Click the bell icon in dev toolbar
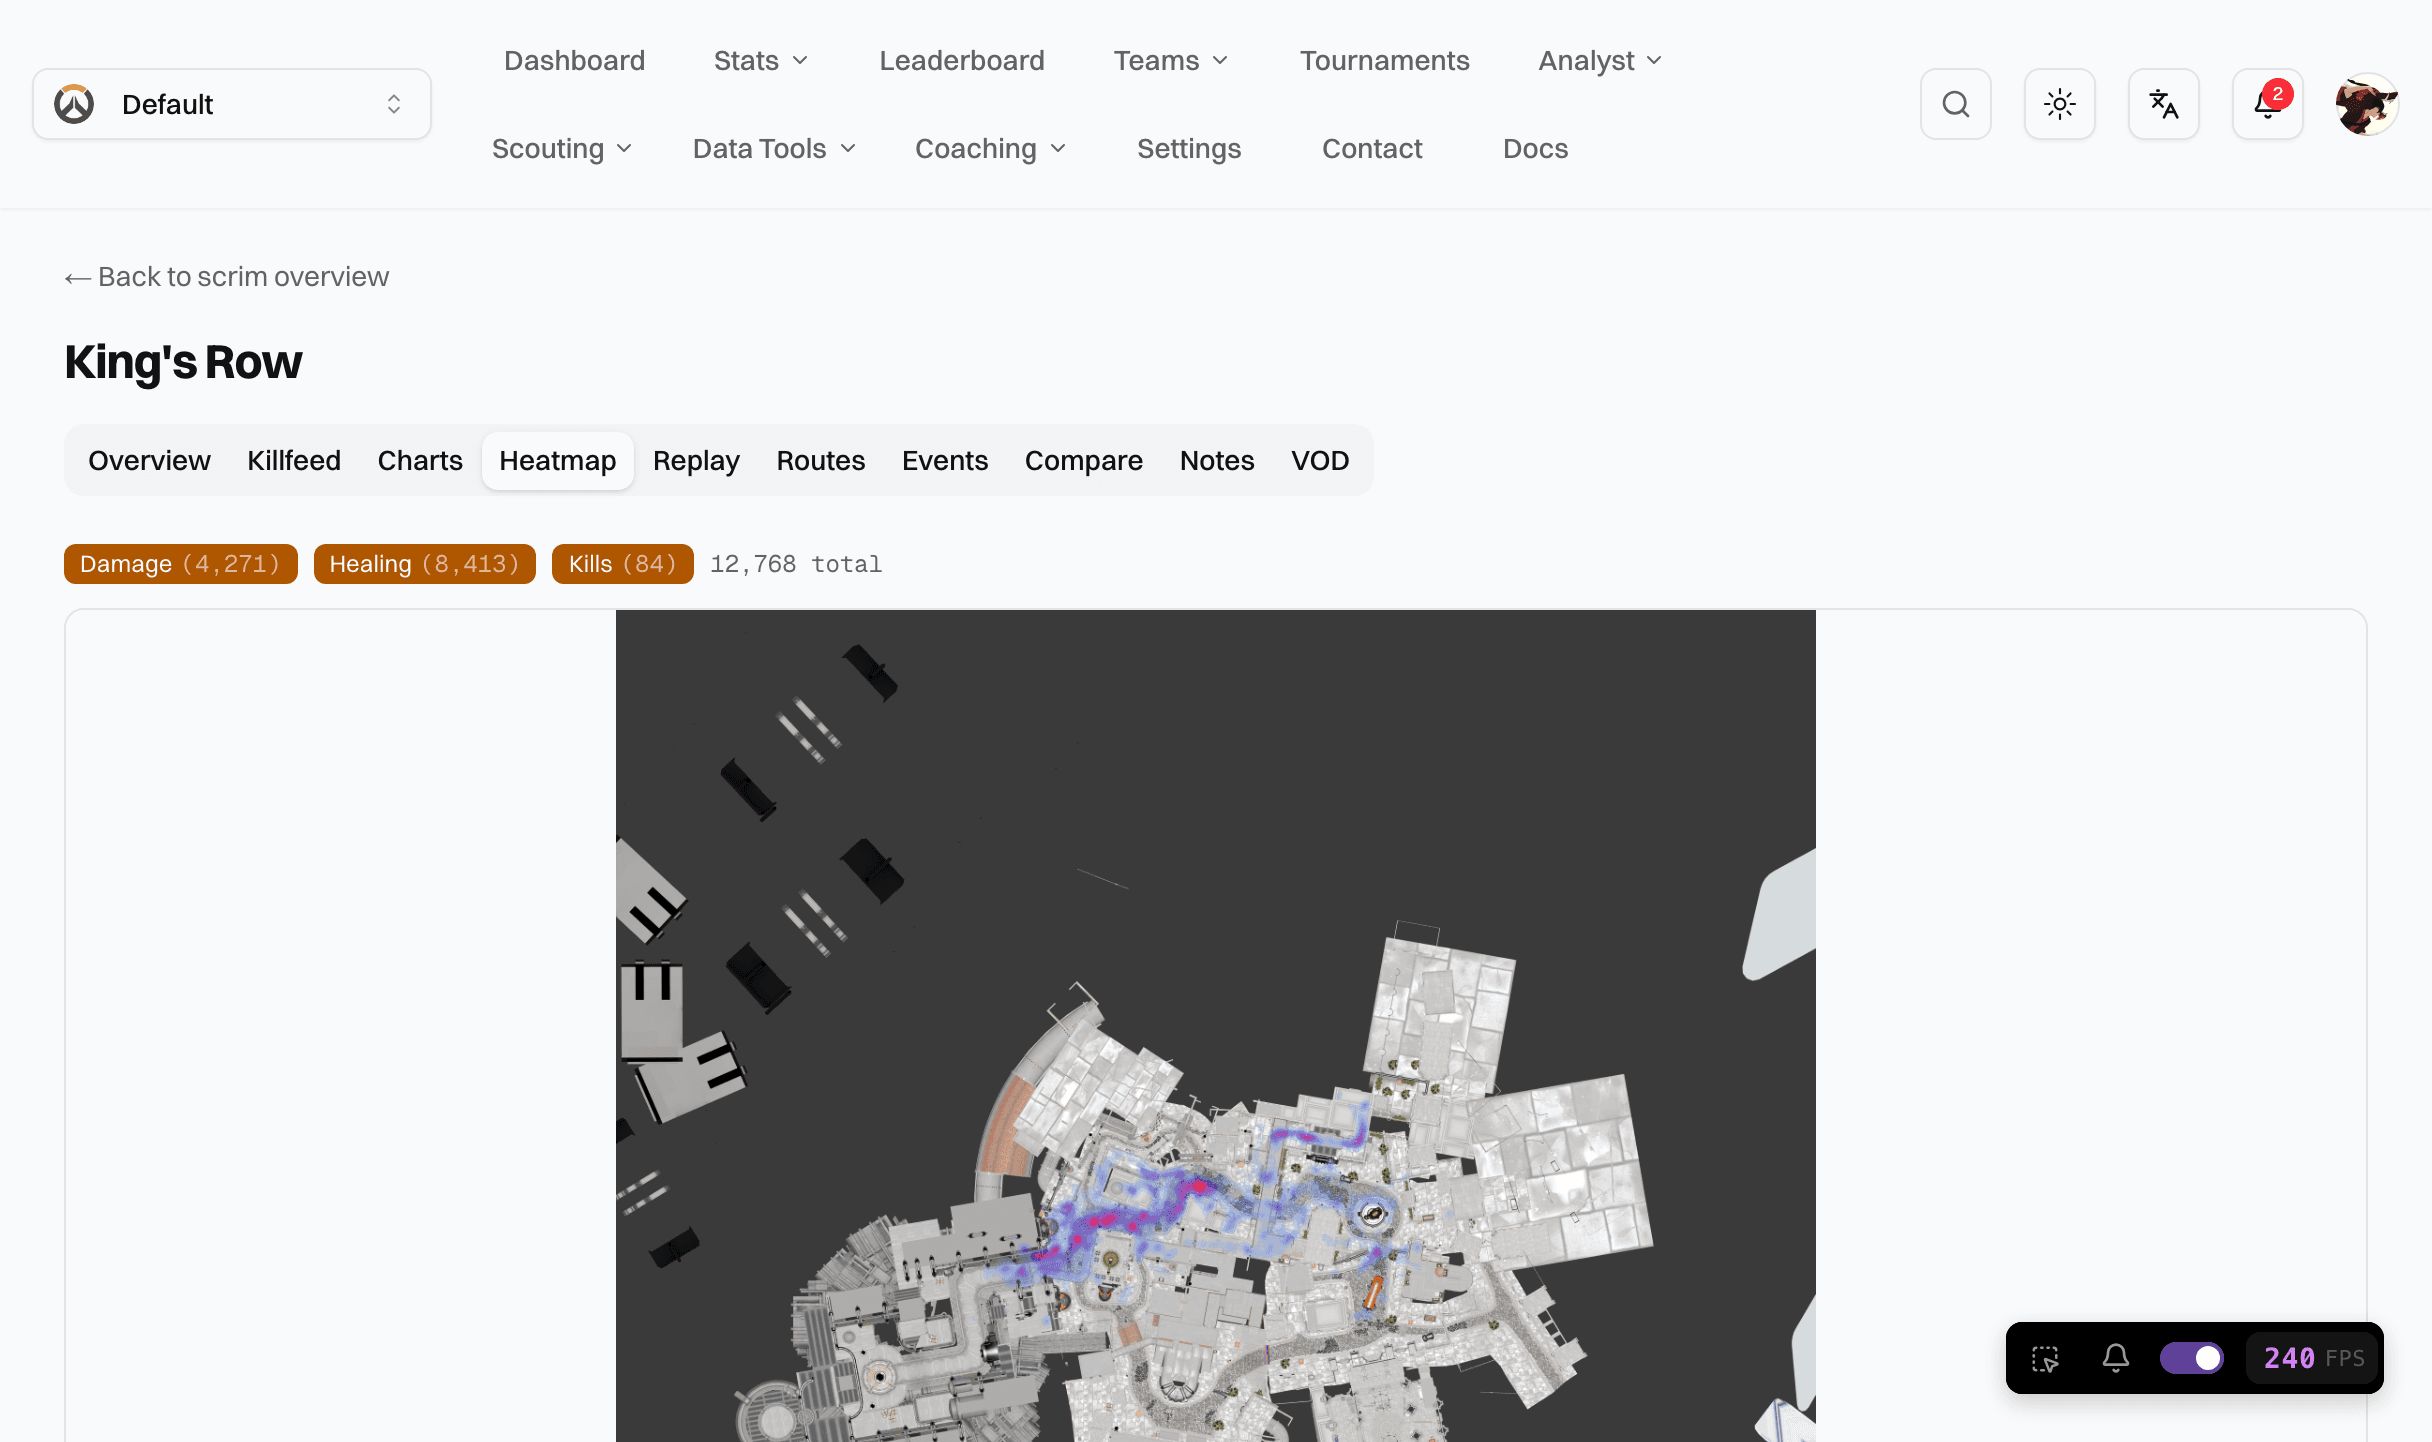2432x1442 pixels. click(2115, 1358)
